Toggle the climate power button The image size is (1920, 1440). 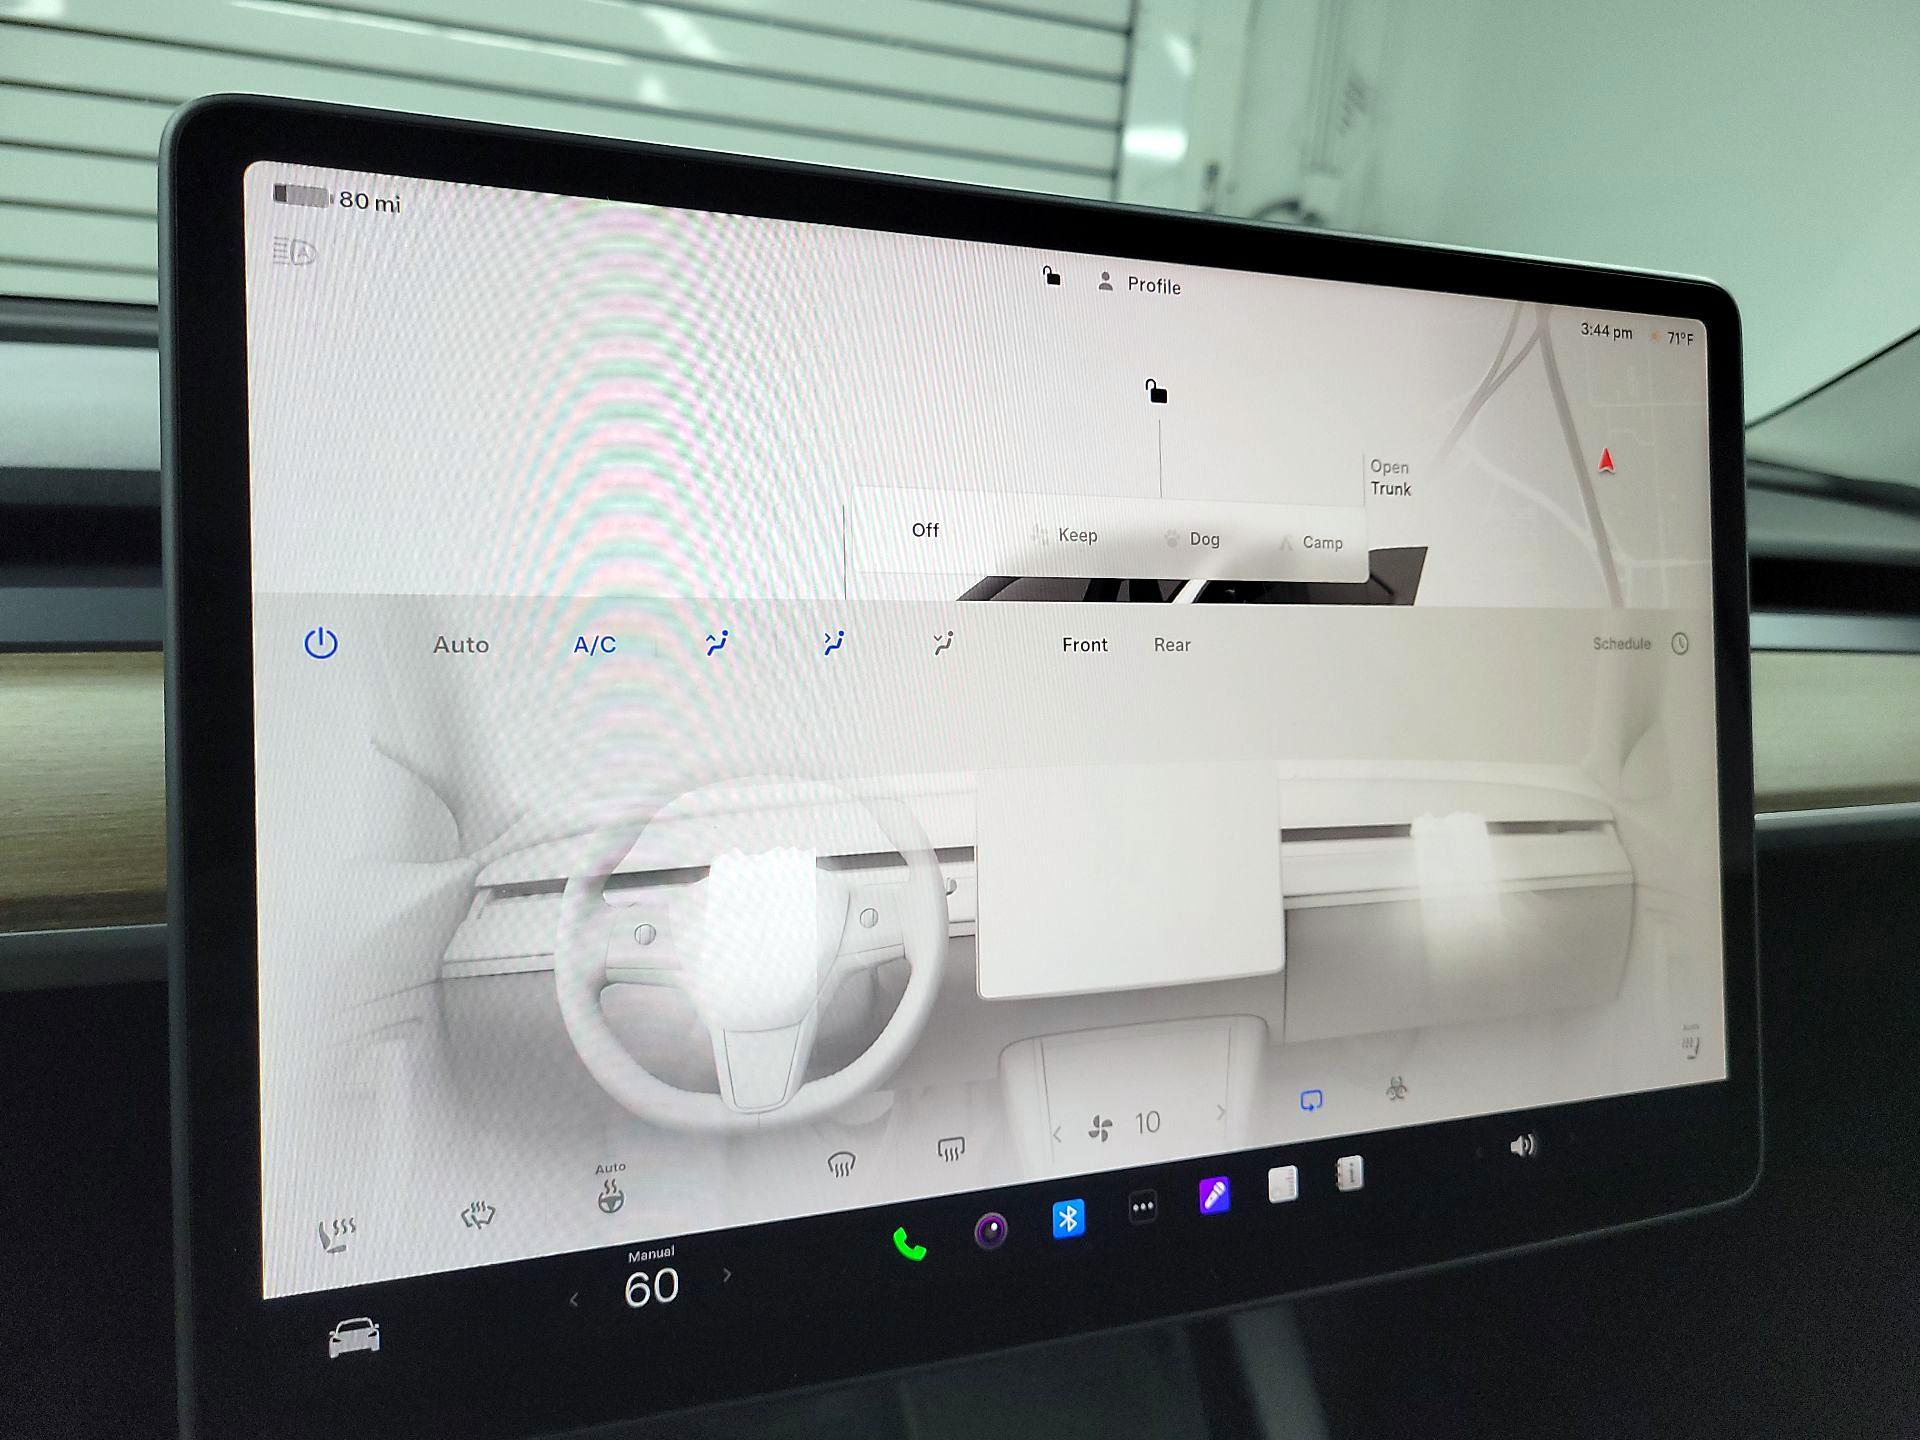(x=321, y=643)
